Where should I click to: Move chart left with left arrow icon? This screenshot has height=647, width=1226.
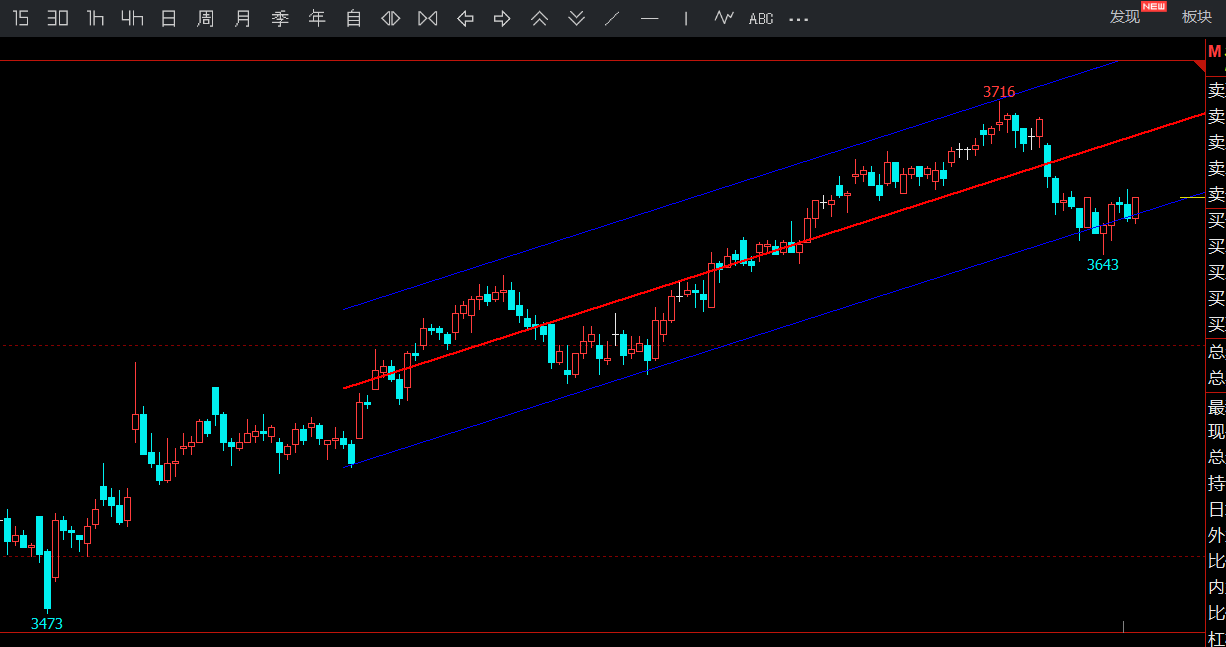point(465,18)
